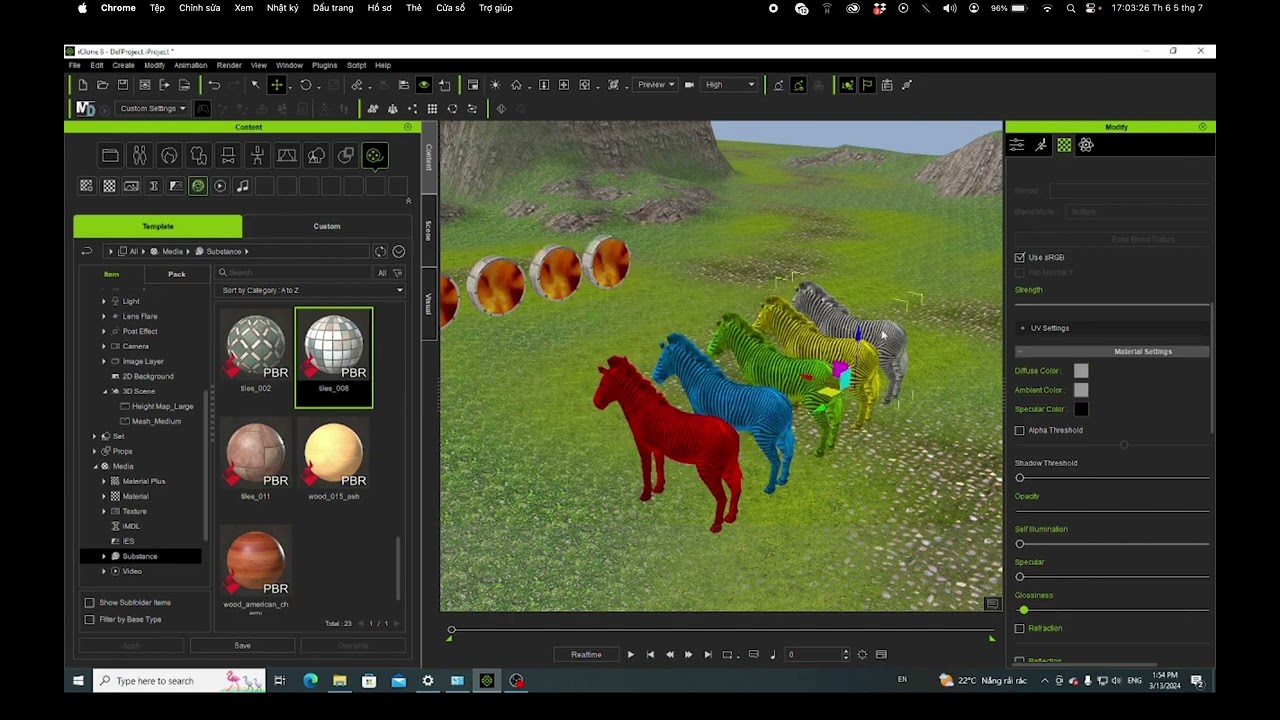Image resolution: width=1280 pixels, height=720 pixels.
Task: Enable the Refraction checkbox
Action: click(1020, 628)
